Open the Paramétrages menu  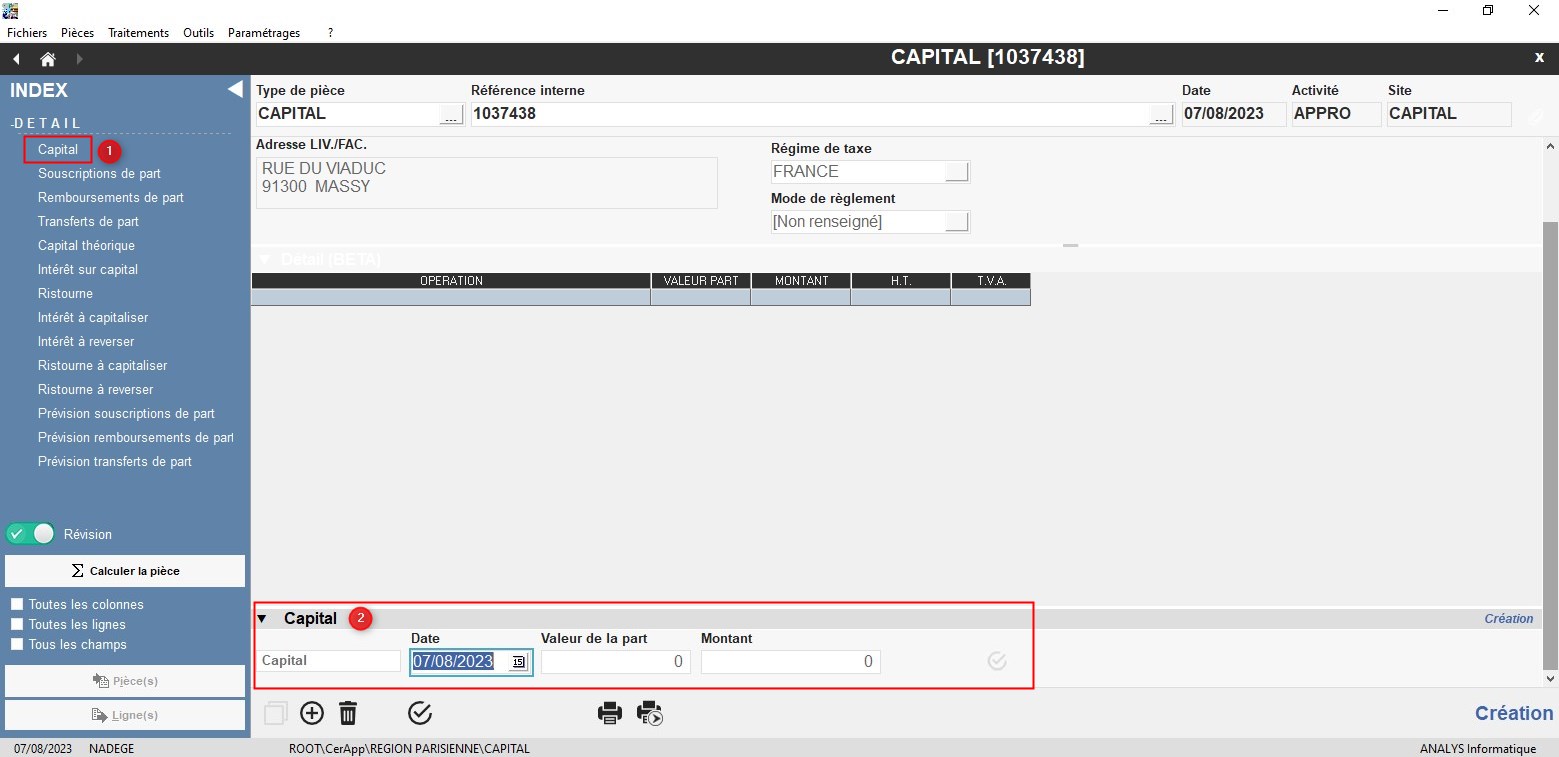[x=264, y=33]
